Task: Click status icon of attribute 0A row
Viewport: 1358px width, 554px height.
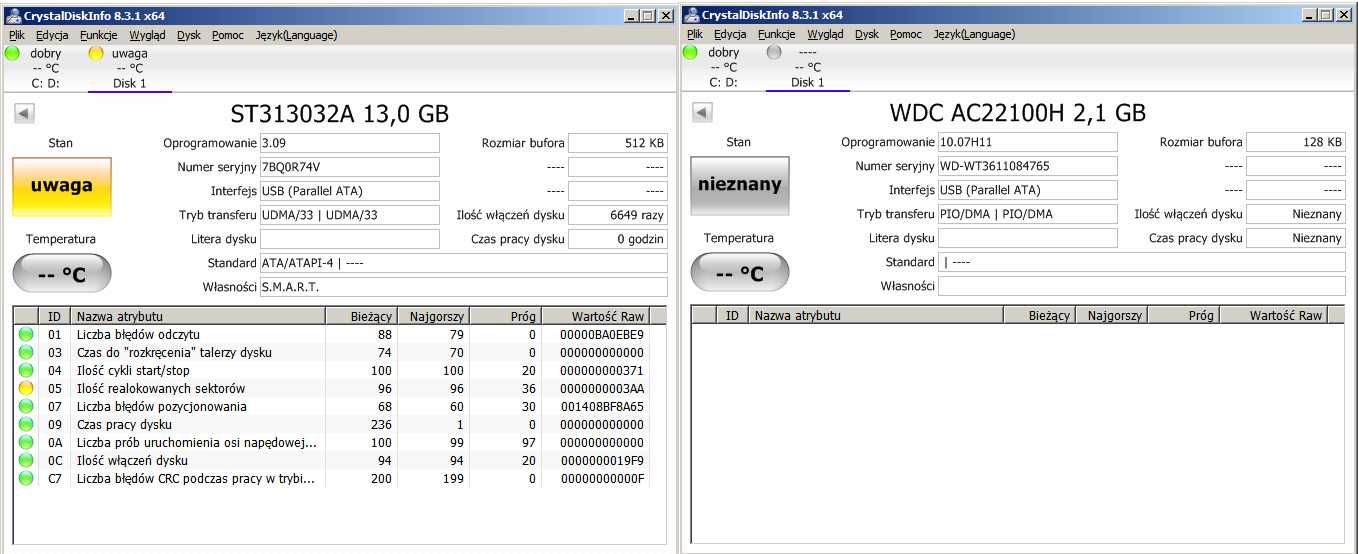Action: pyautogui.click(x=26, y=442)
